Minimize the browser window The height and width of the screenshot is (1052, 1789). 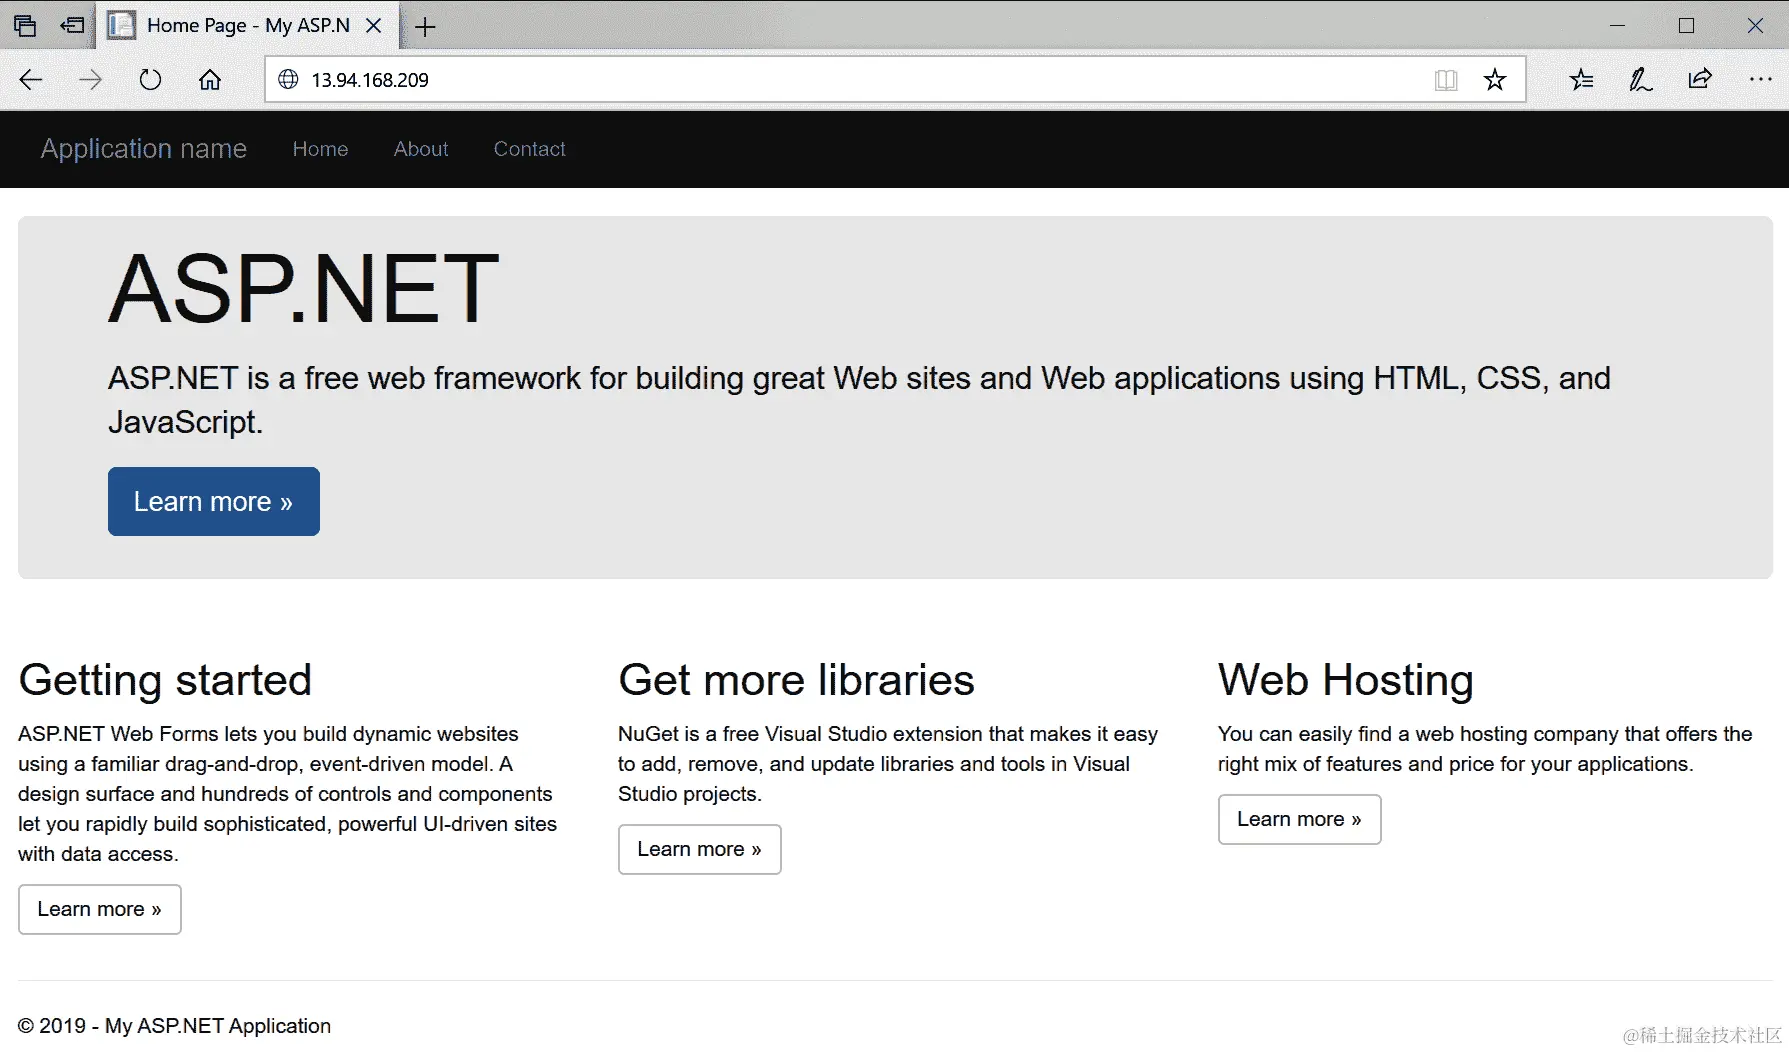tap(1617, 26)
